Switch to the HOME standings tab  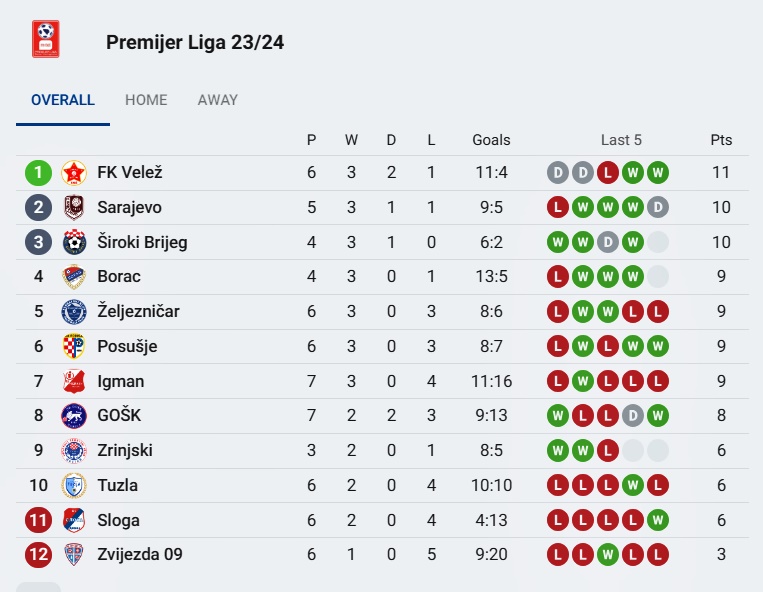[x=146, y=100]
